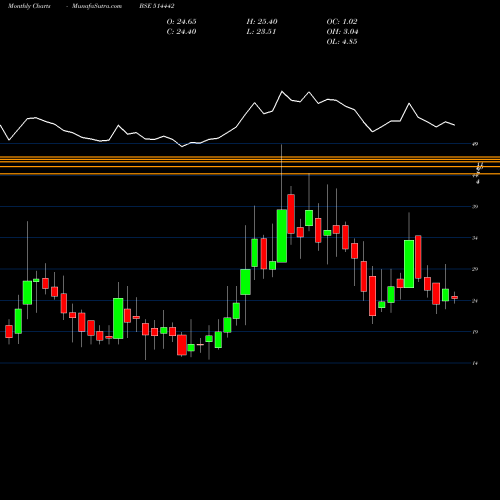Image resolution: width=500 pixels, height=500 pixels.
Task: Click the 34 price axis label
Action: tap(475, 238)
